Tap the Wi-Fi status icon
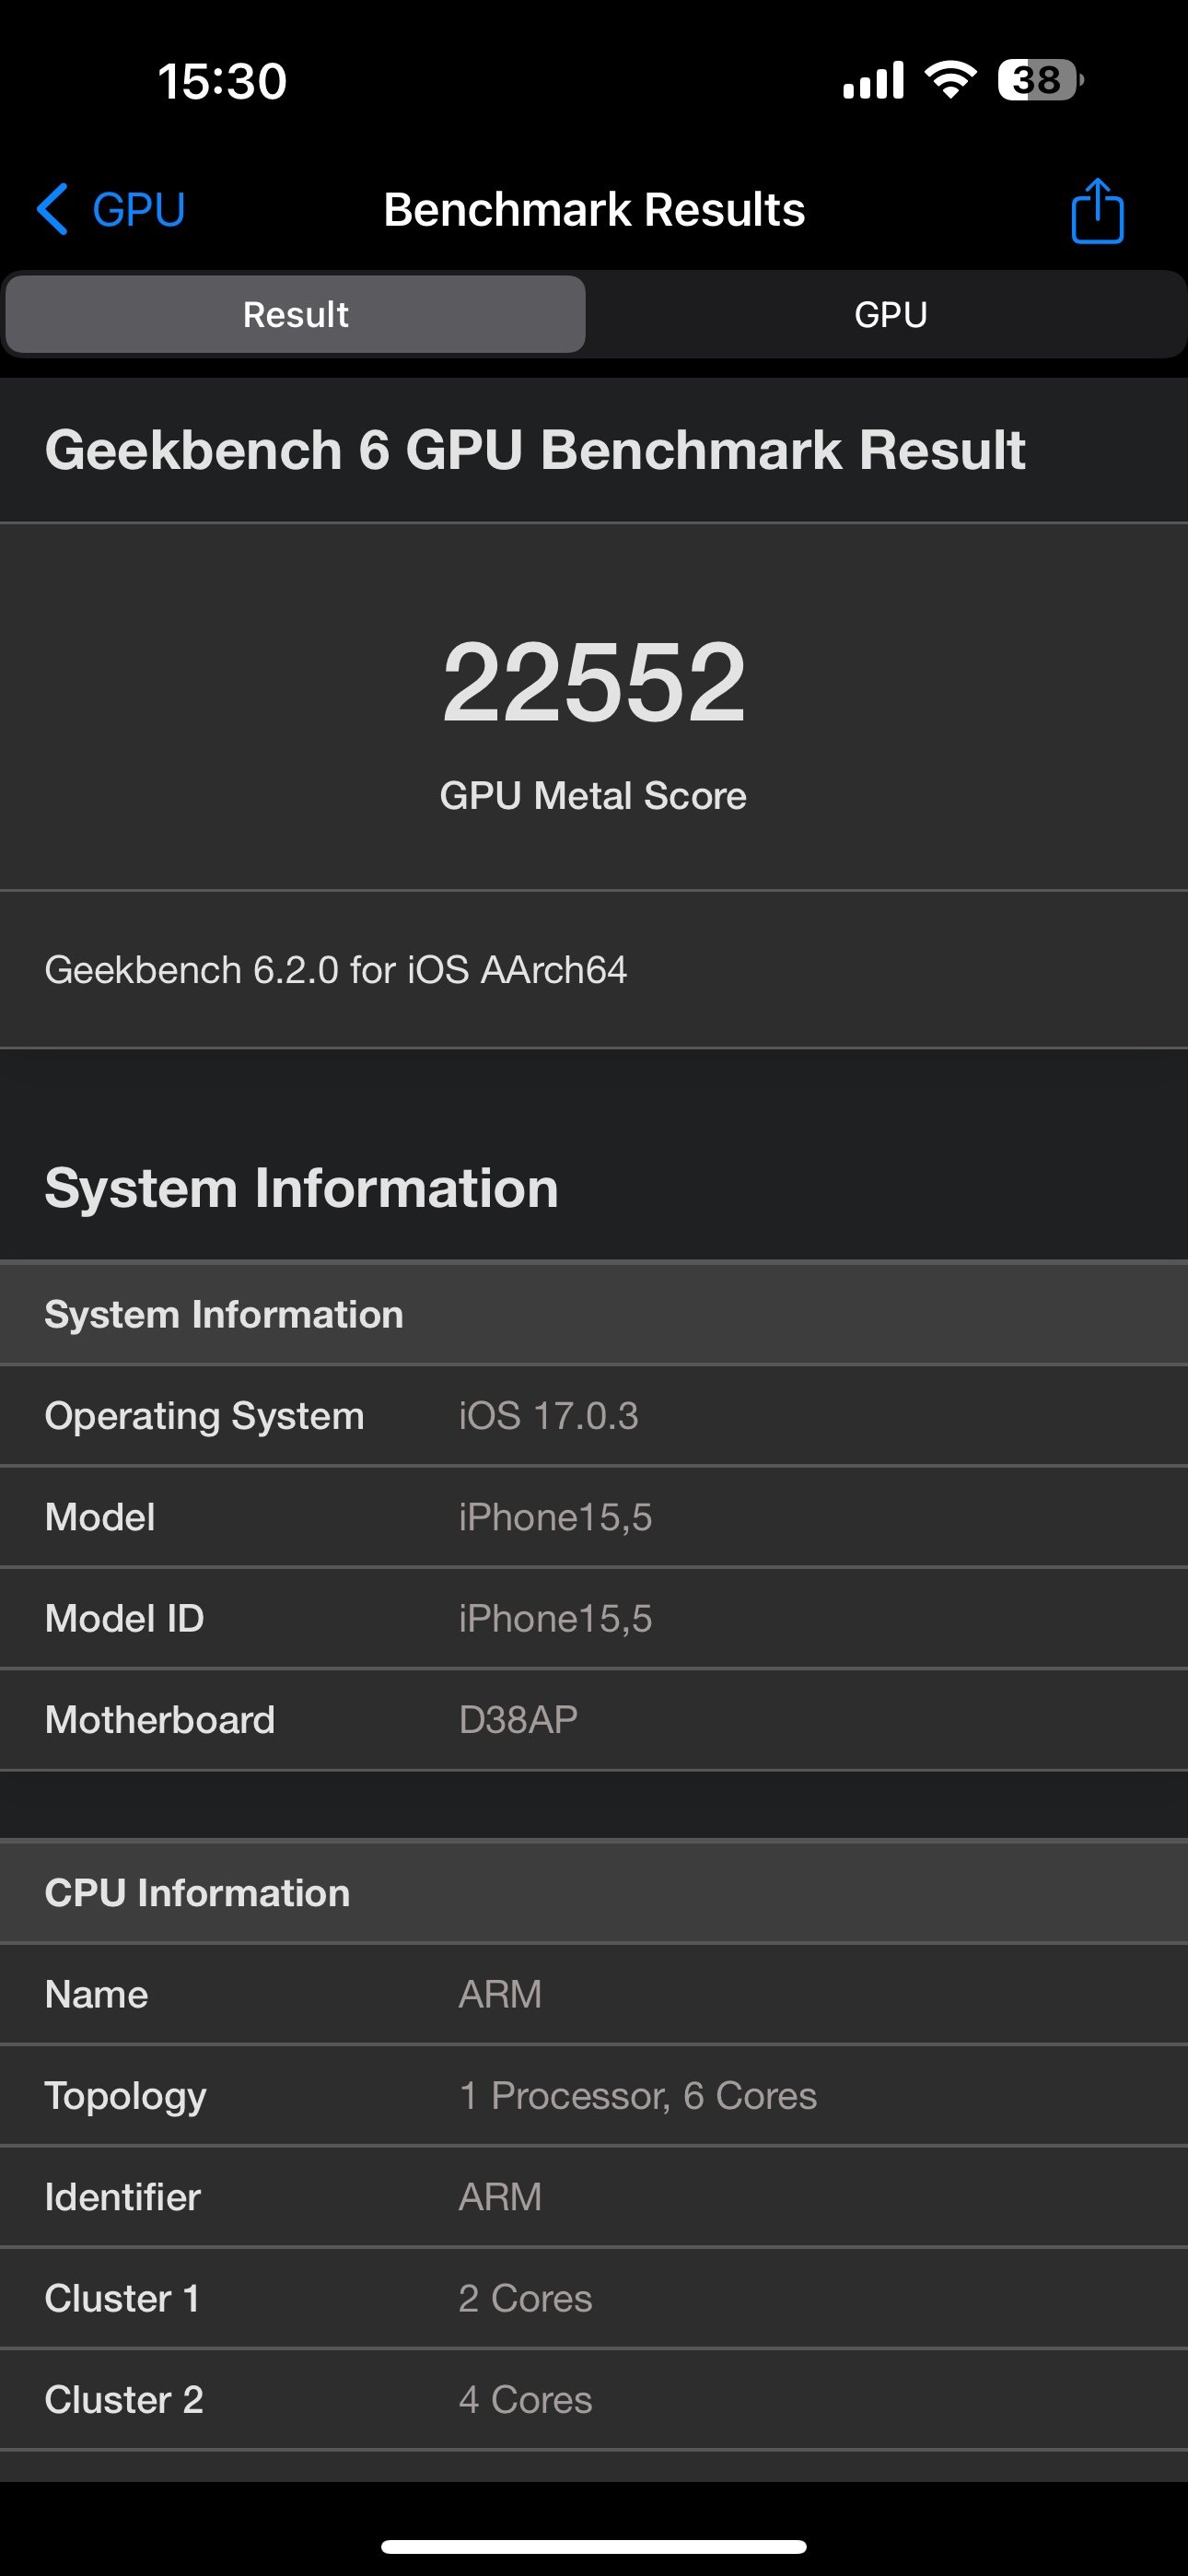Screen dimensions: 1188x2576 coord(950,79)
